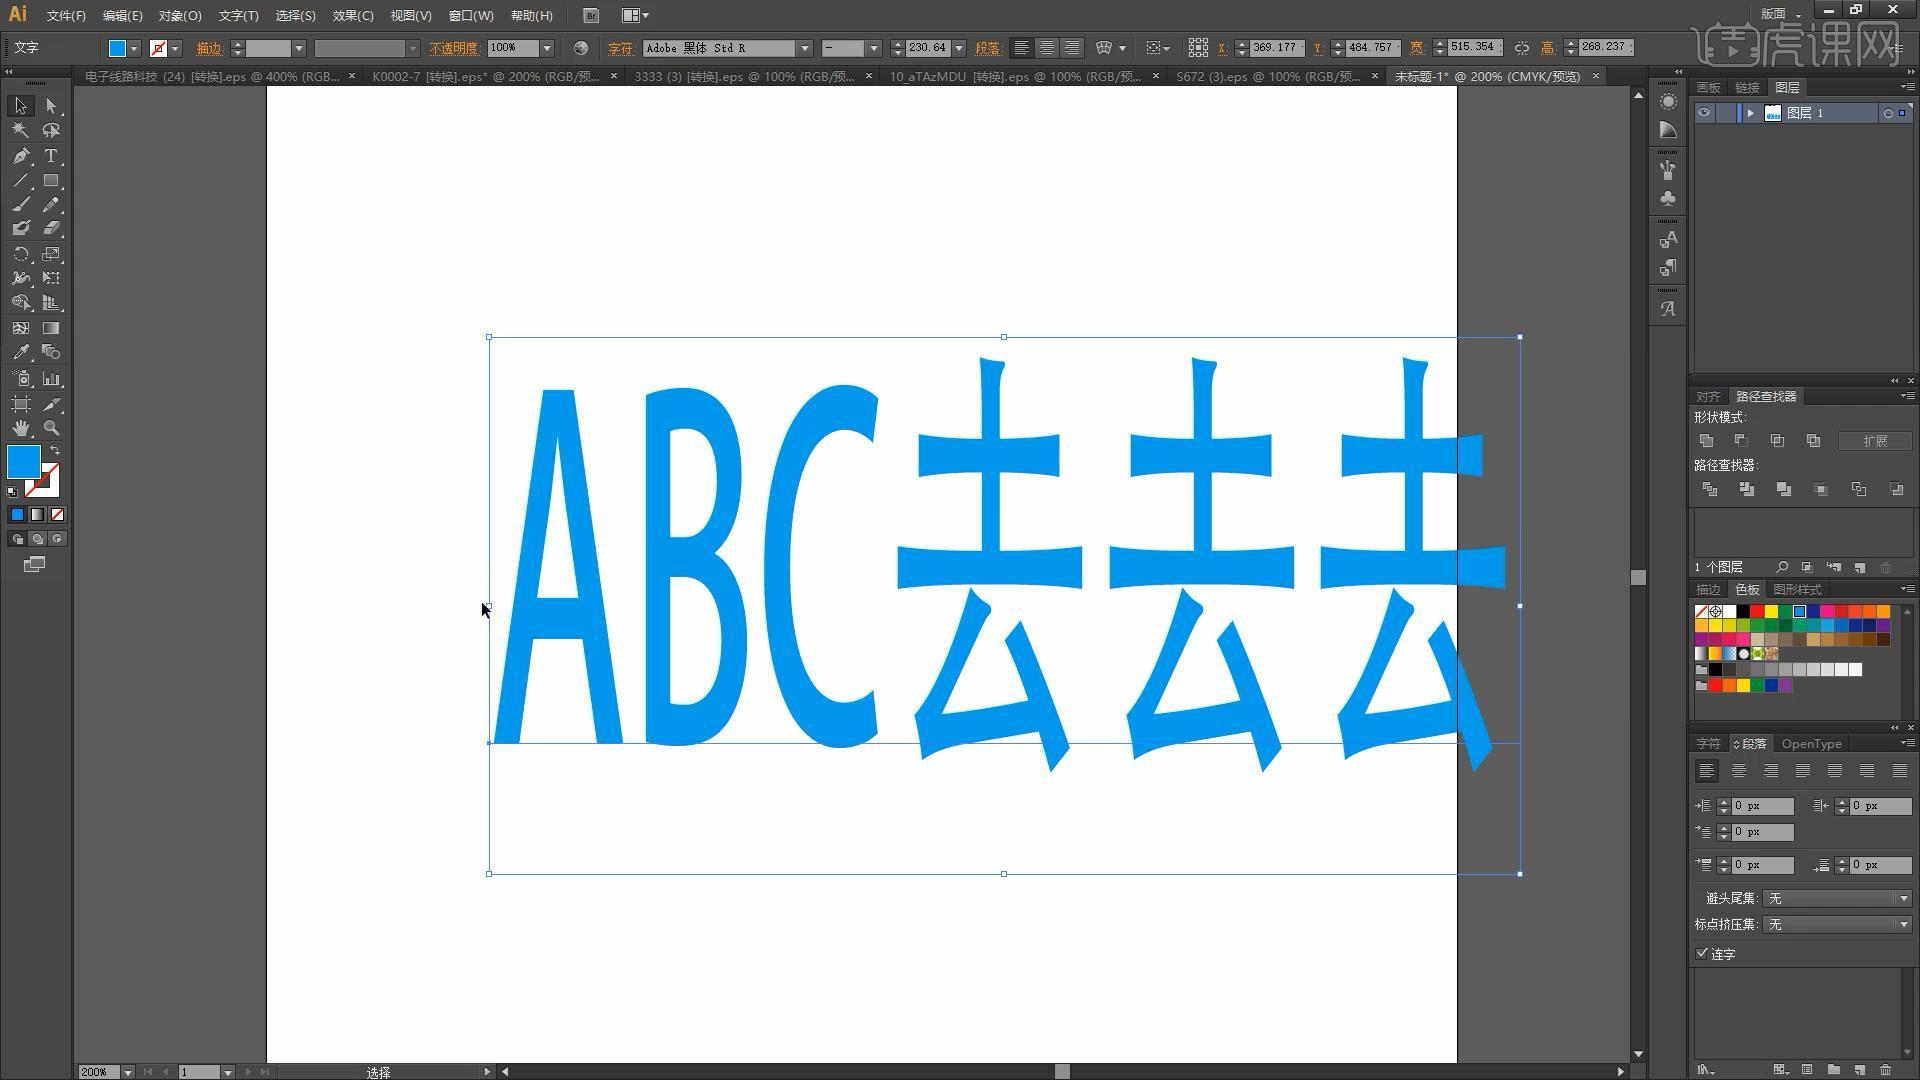Select the Pencil tool
This screenshot has width=1920, height=1080.
[51, 205]
